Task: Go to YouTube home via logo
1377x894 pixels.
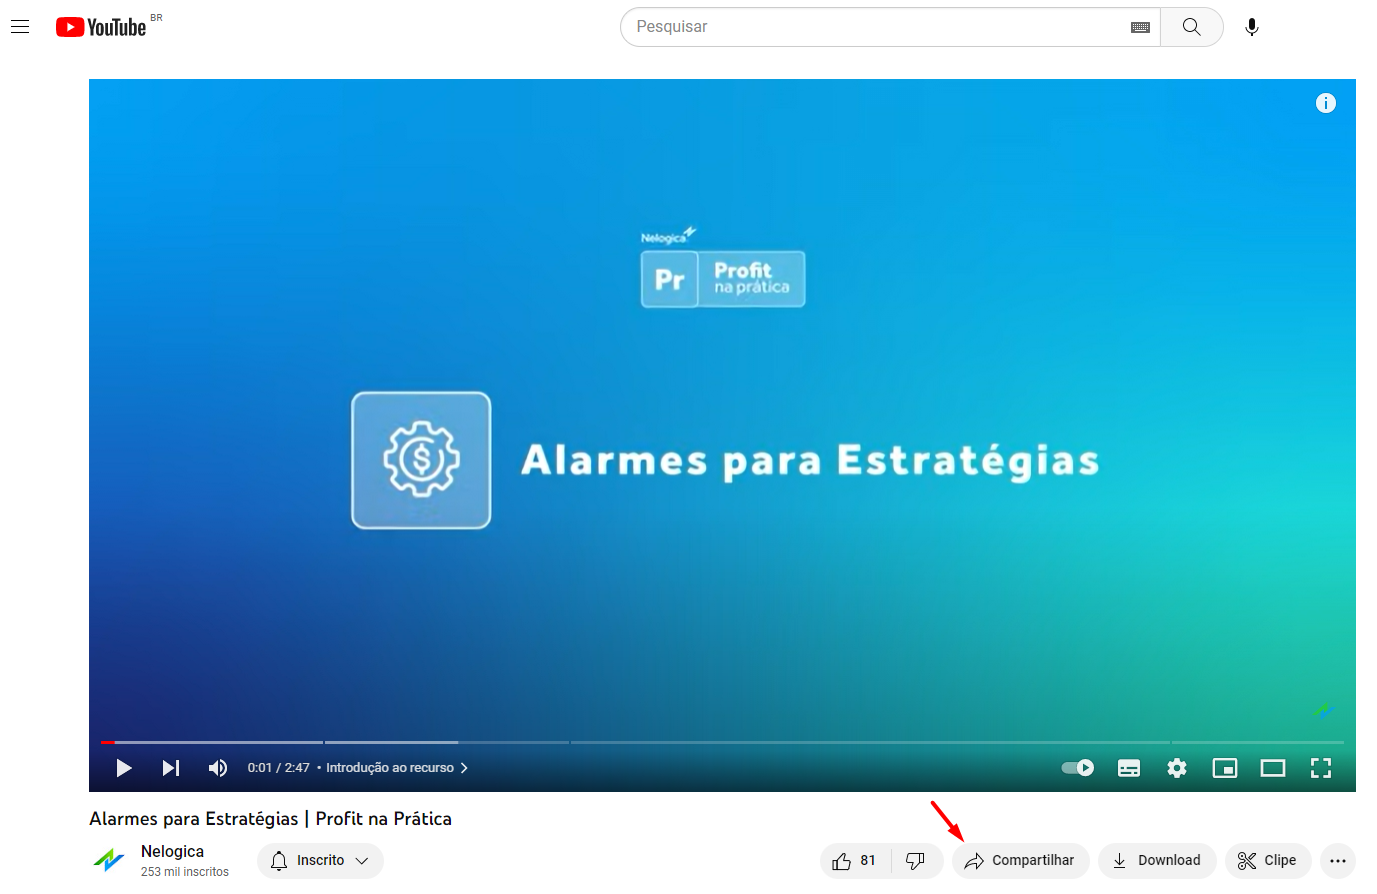Action: pyautogui.click(x=101, y=27)
